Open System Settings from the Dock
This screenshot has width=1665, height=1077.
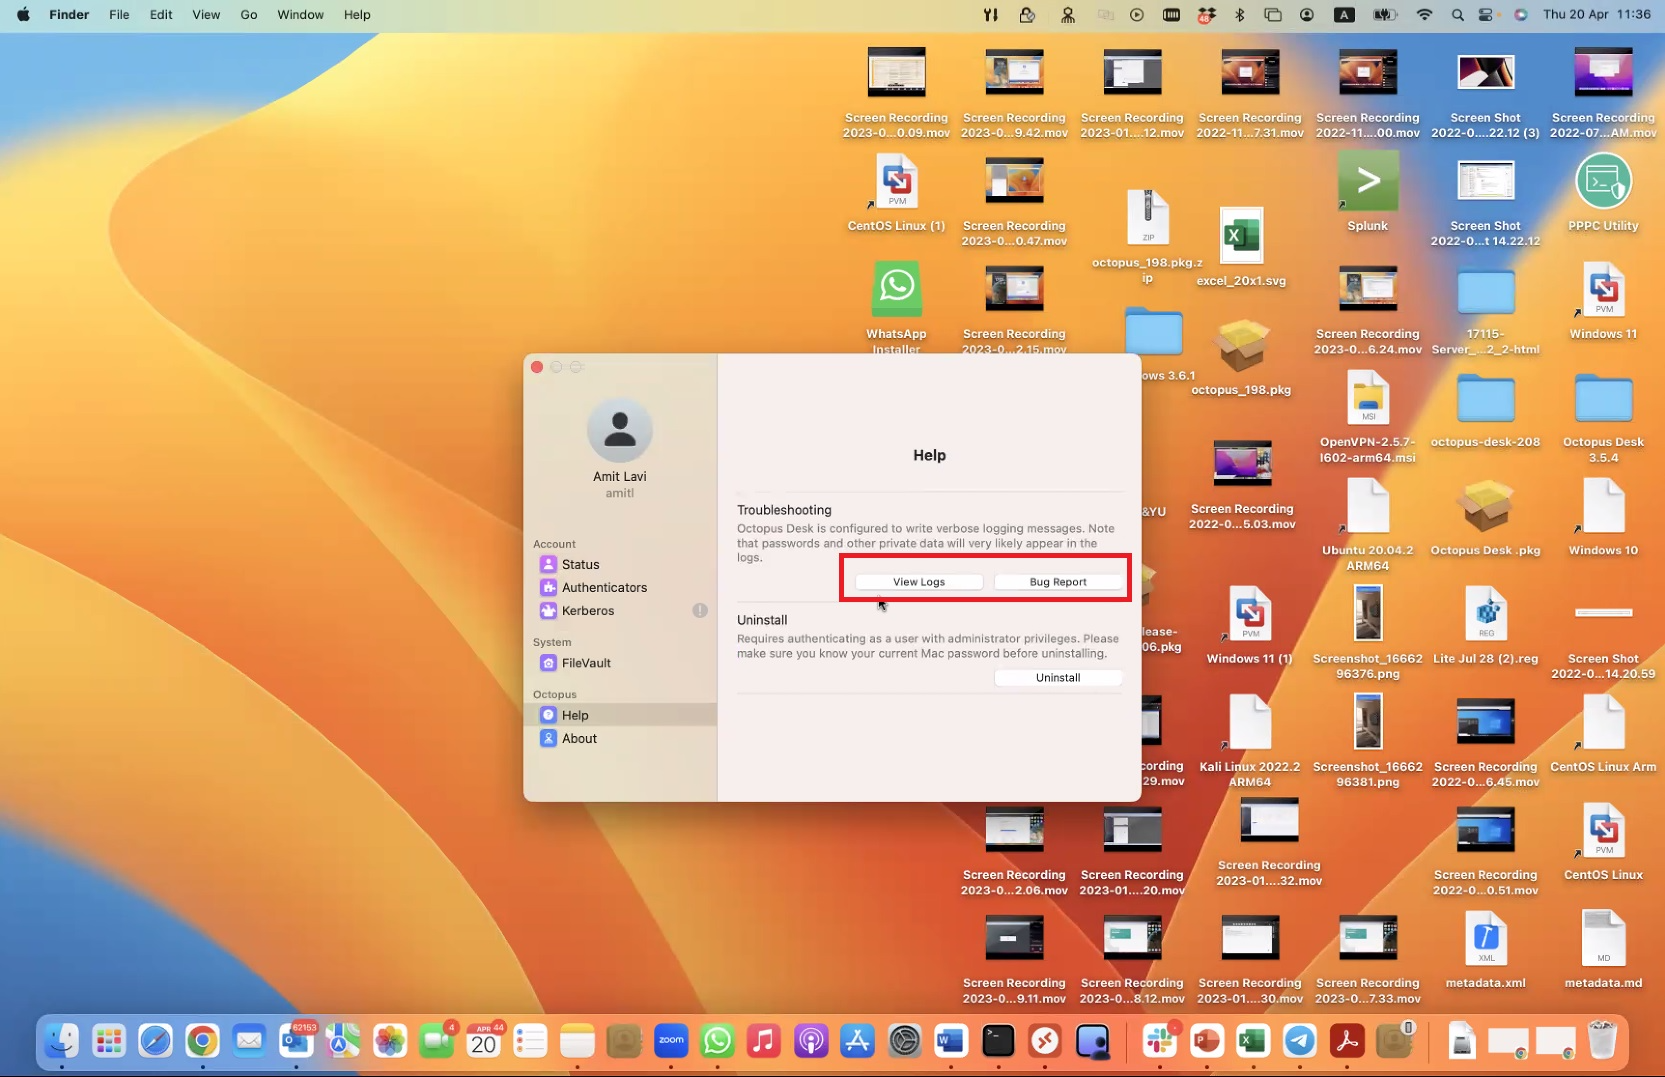pyautogui.click(x=905, y=1041)
